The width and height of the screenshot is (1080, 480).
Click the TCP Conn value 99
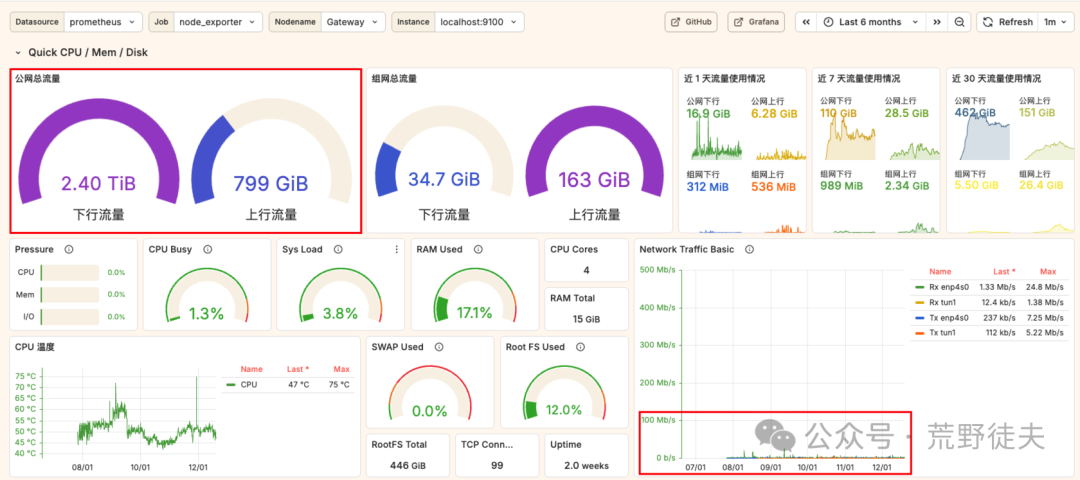click(497, 466)
